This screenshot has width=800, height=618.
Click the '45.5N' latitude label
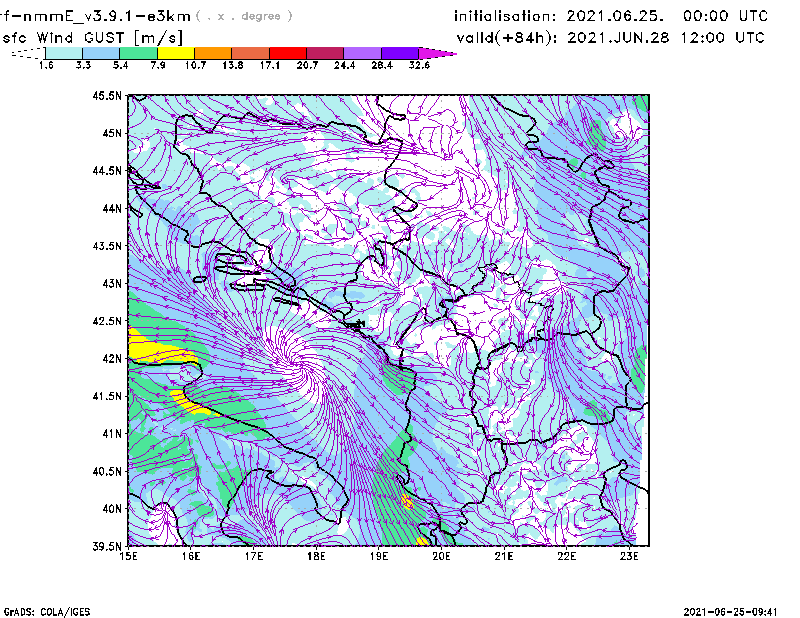click(107, 95)
